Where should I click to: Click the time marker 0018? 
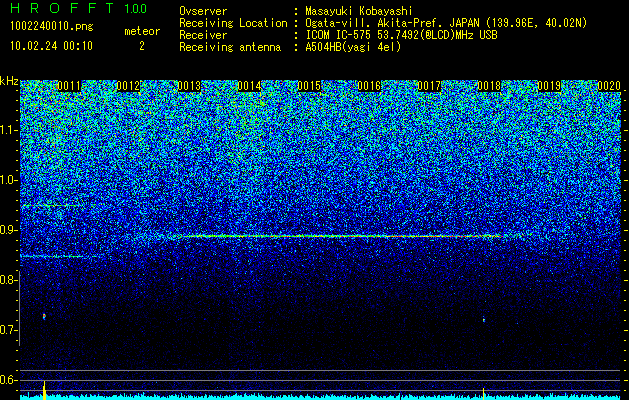(489, 86)
